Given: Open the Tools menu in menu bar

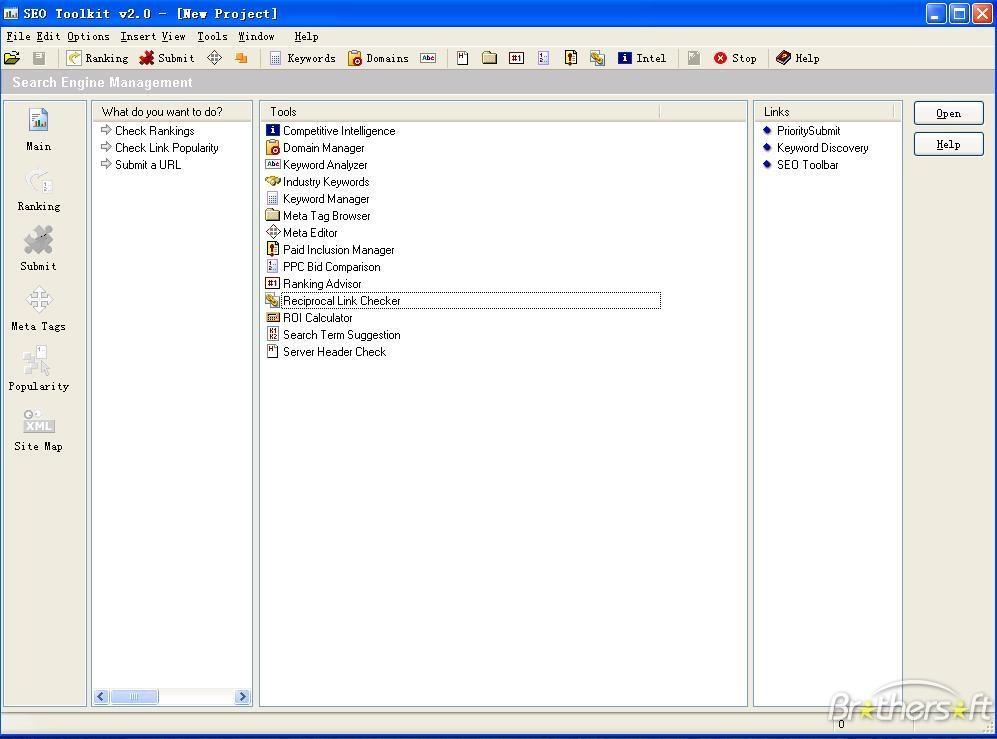Looking at the screenshot, I should (212, 37).
